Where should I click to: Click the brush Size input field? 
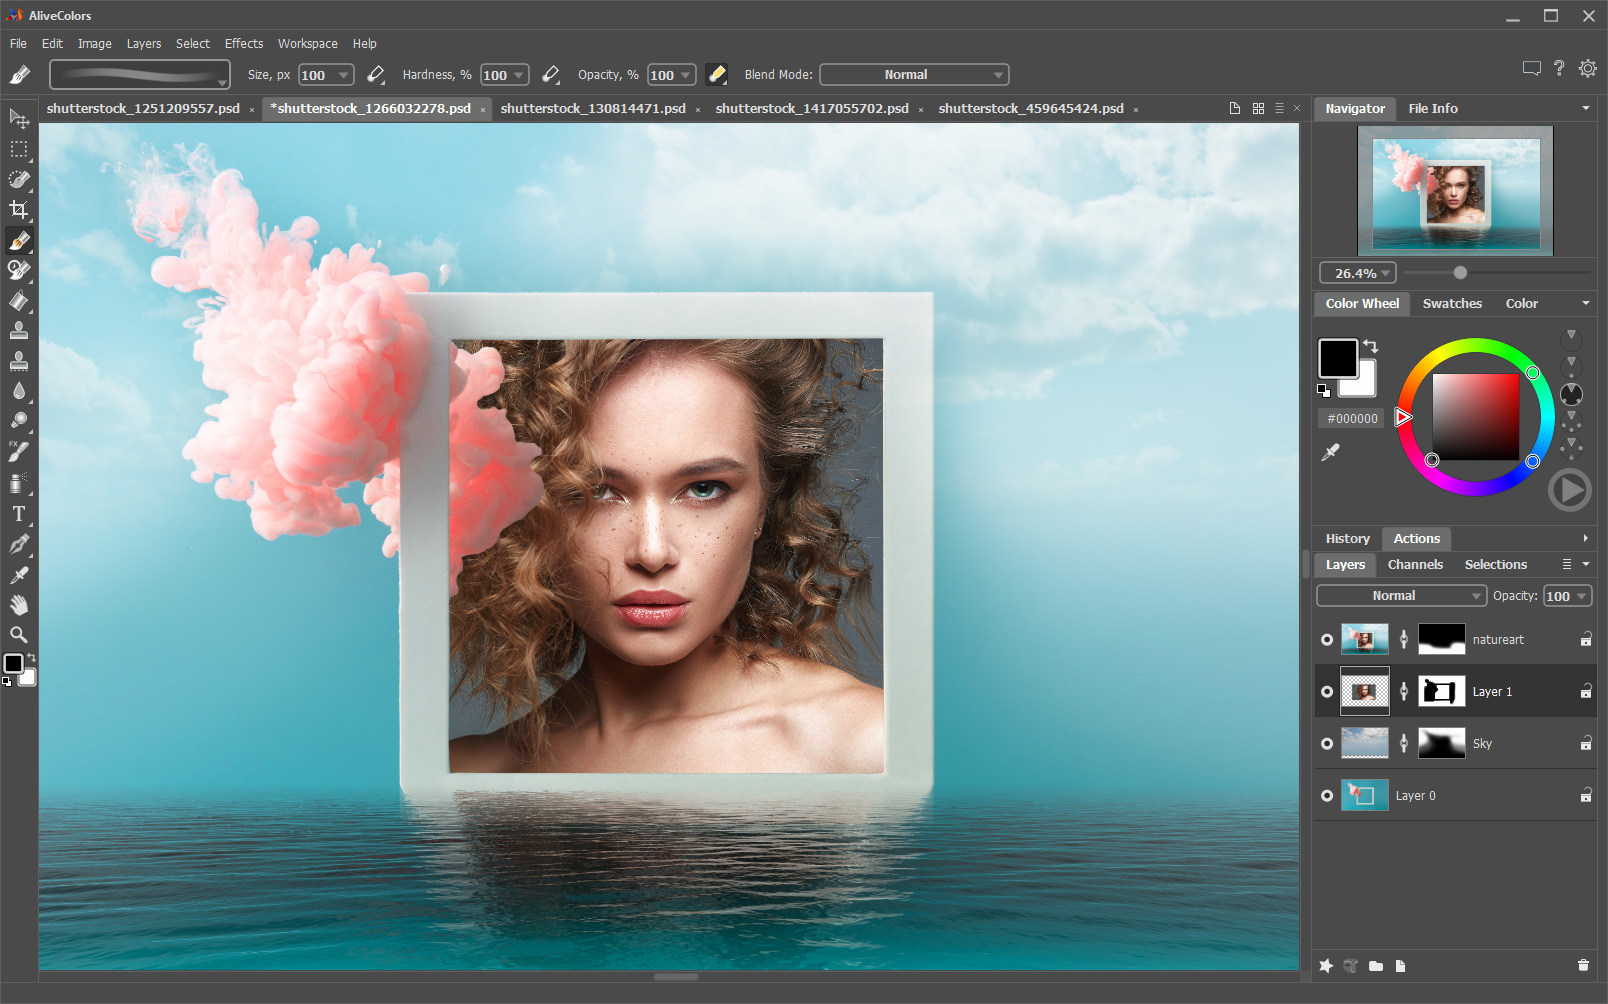315,75
